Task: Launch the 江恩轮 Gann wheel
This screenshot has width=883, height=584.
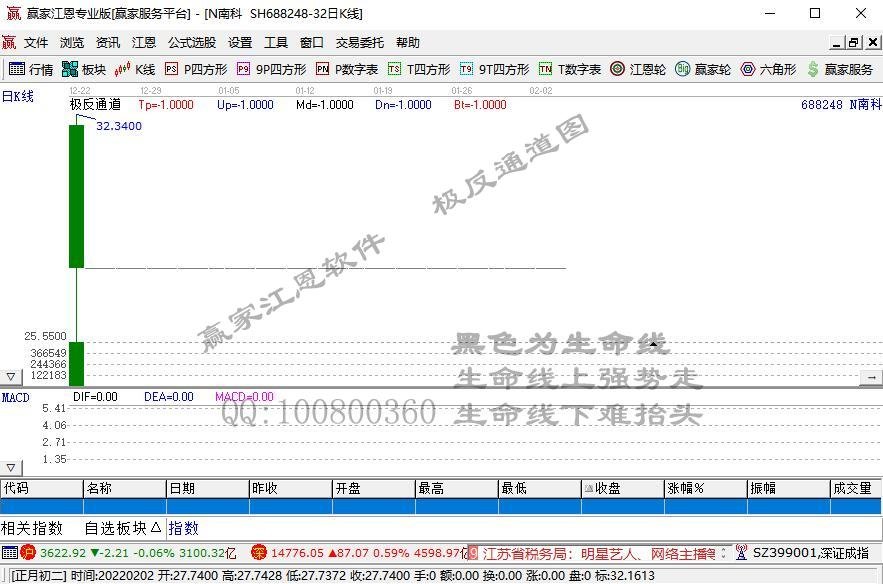Action: (x=638, y=69)
